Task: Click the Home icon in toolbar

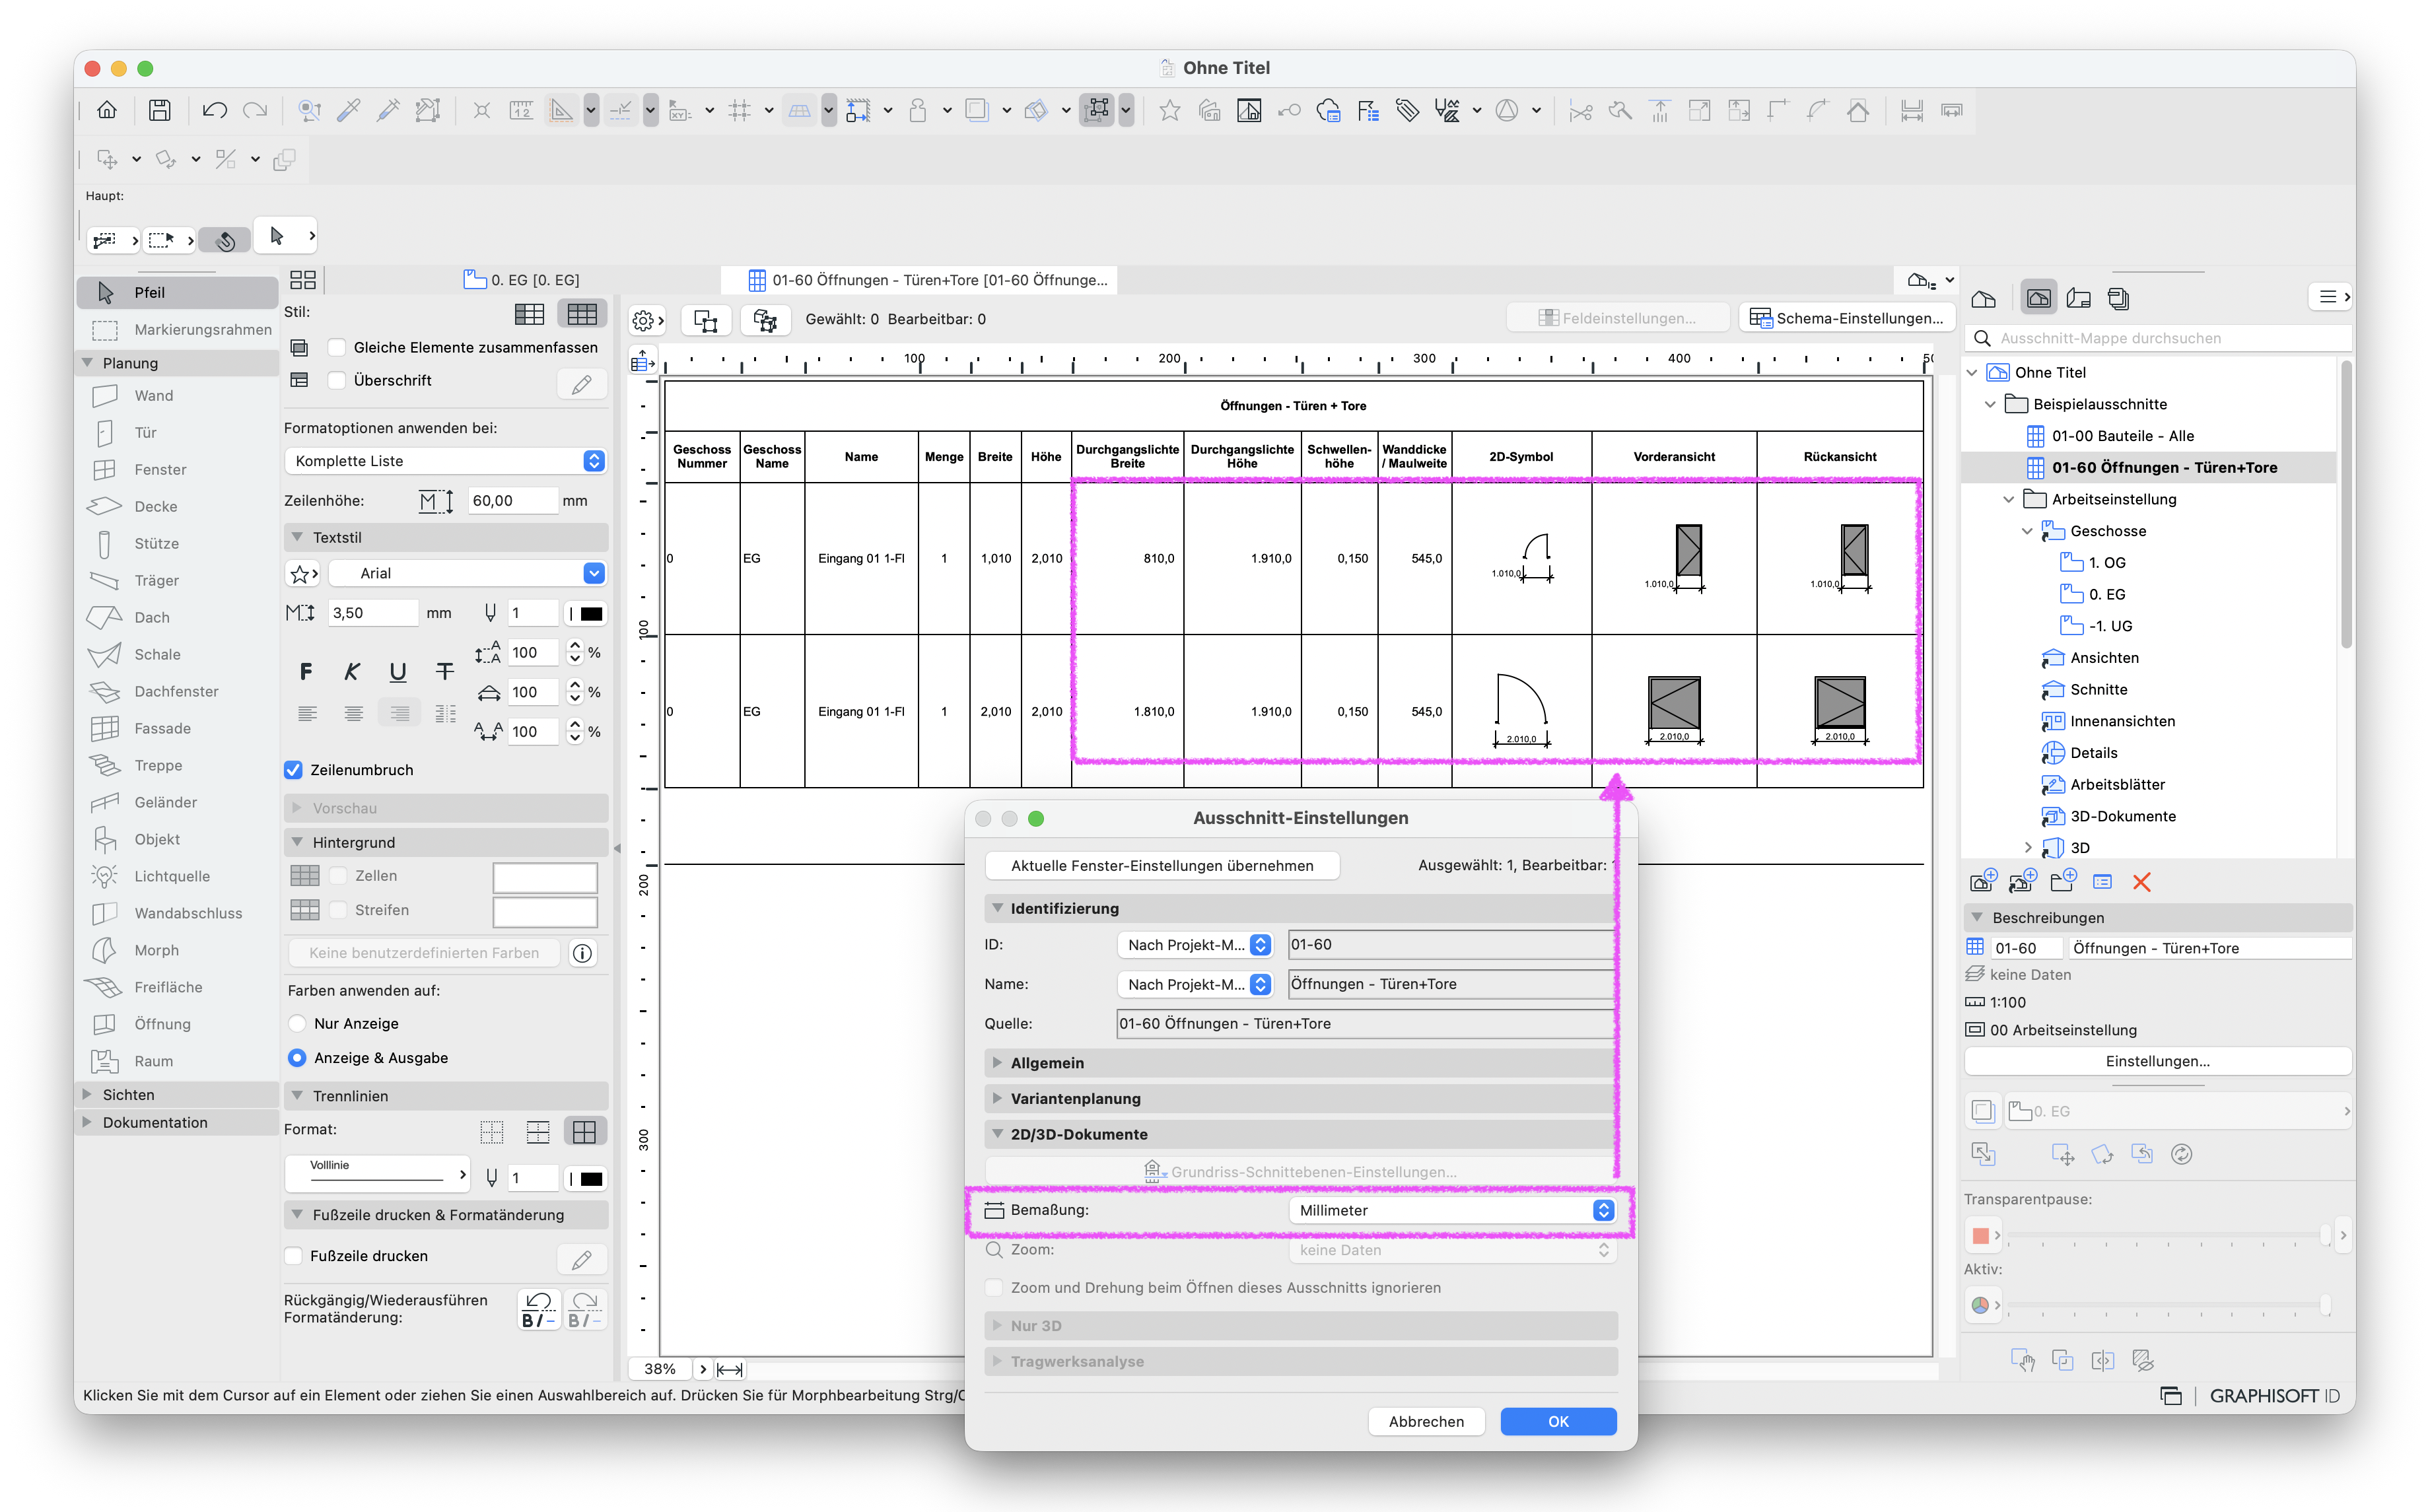Action: point(107,110)
